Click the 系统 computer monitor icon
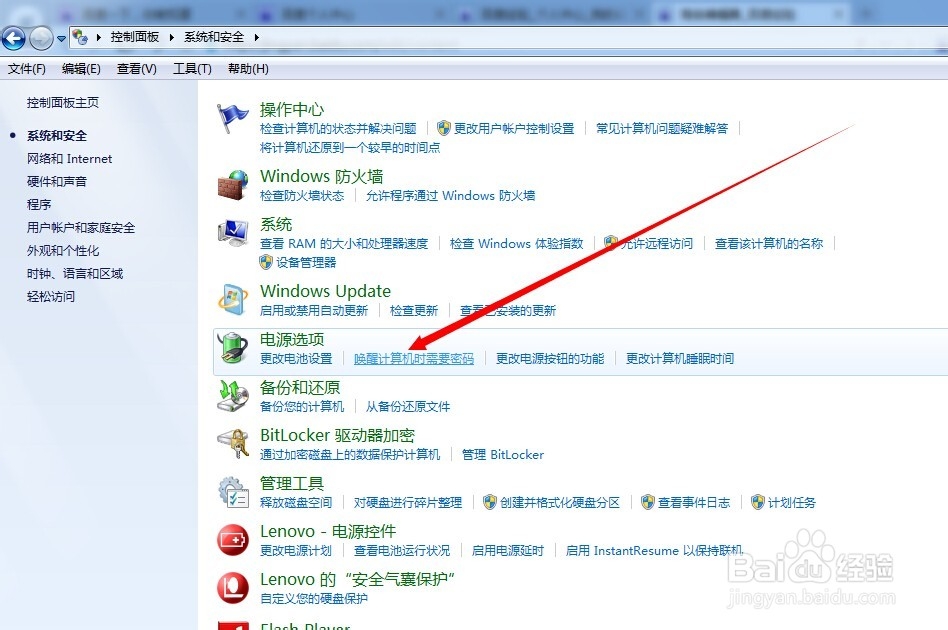The image size is (948, 630). coord(233,233)
